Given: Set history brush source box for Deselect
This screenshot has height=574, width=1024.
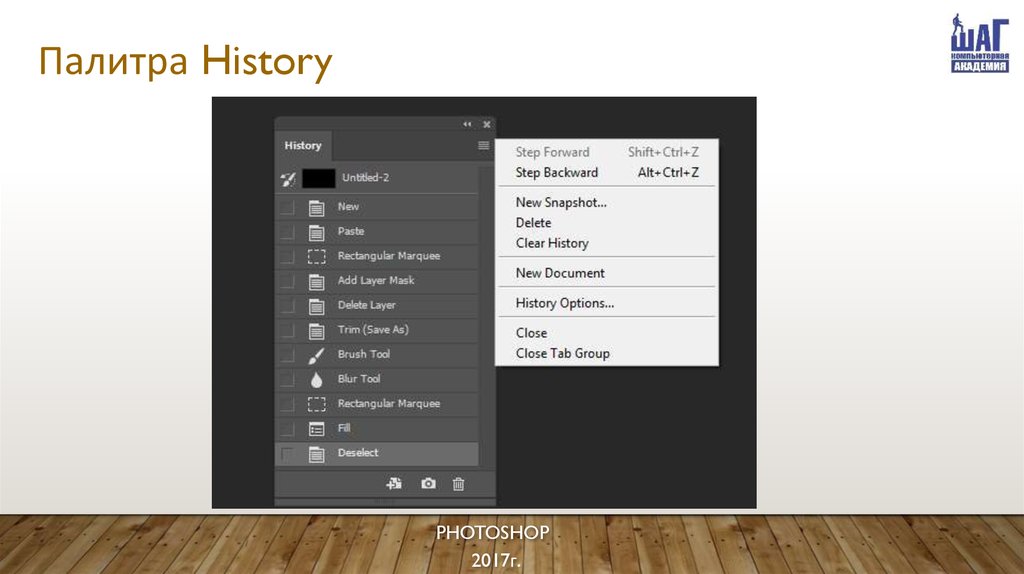Looking at the screenshot, I should click(x=288, y=454).
